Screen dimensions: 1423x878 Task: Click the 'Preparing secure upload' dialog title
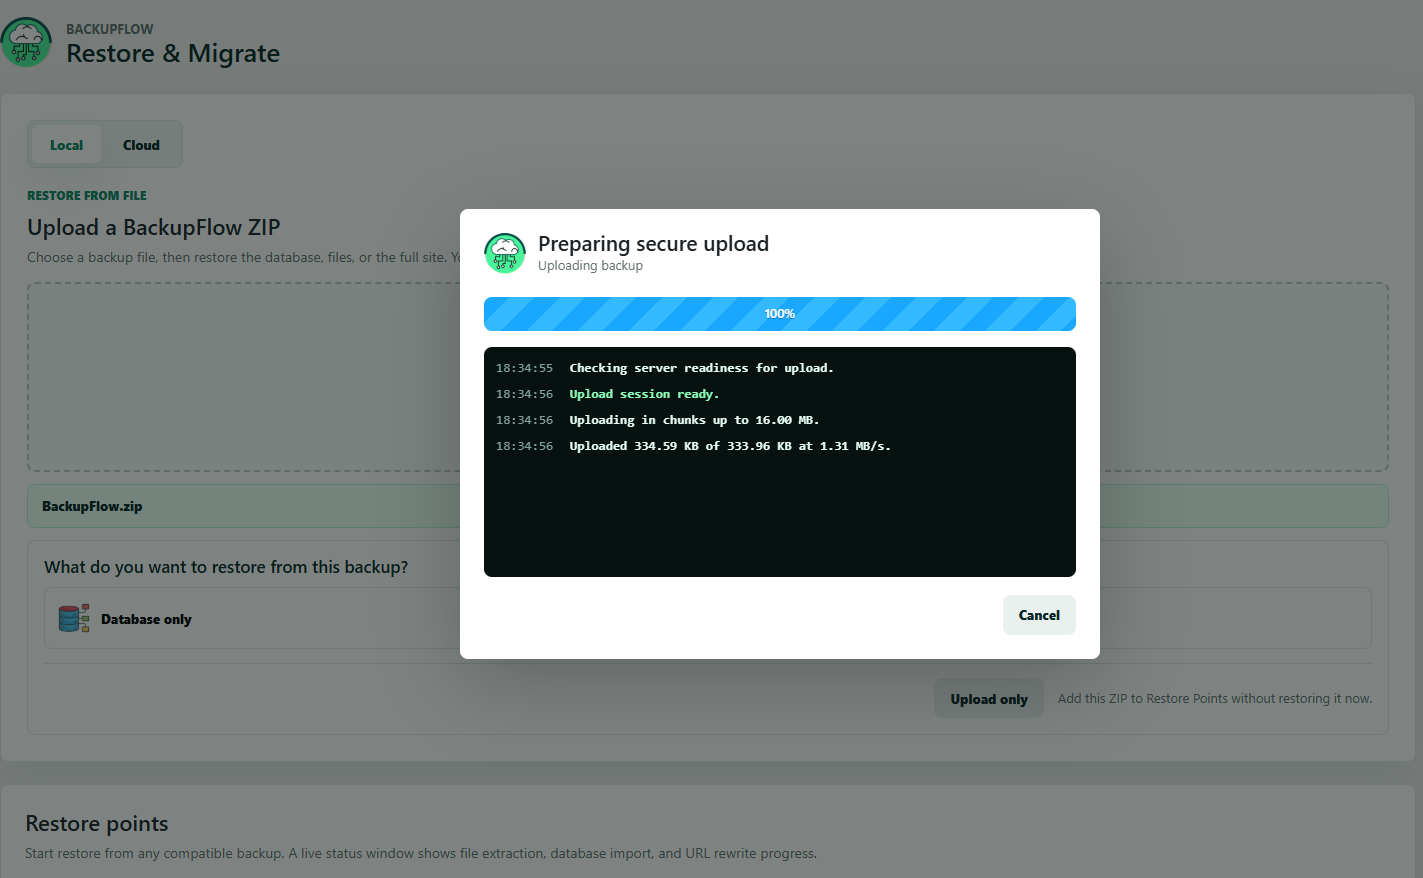(x=653, y=244)
